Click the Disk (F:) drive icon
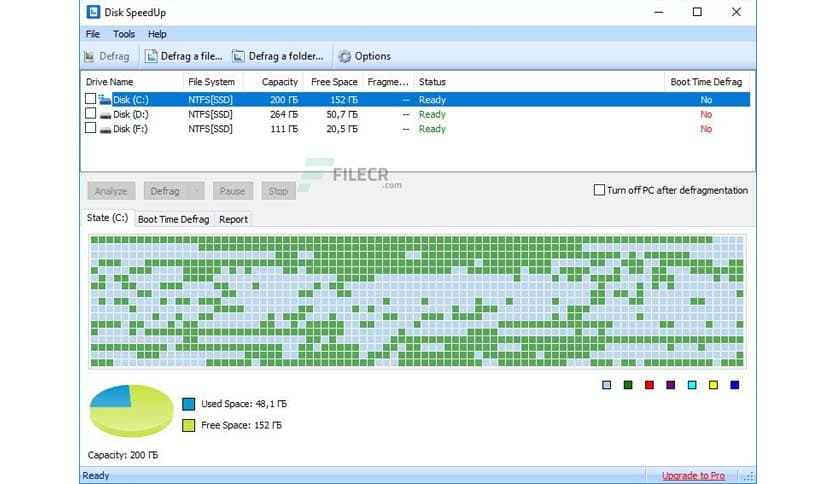The image size is (836, 484). [105, 130]
